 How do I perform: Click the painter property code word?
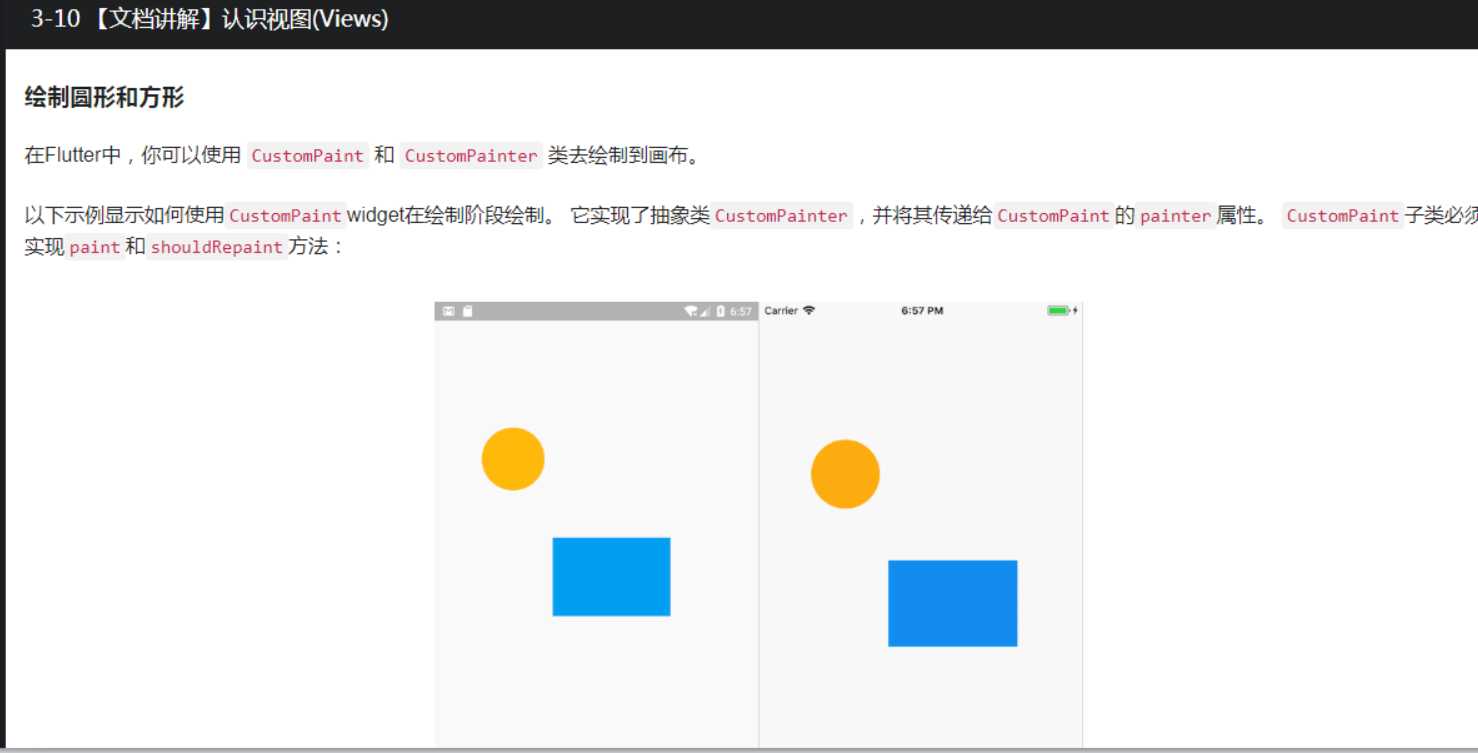click(x=1175, y=215)
